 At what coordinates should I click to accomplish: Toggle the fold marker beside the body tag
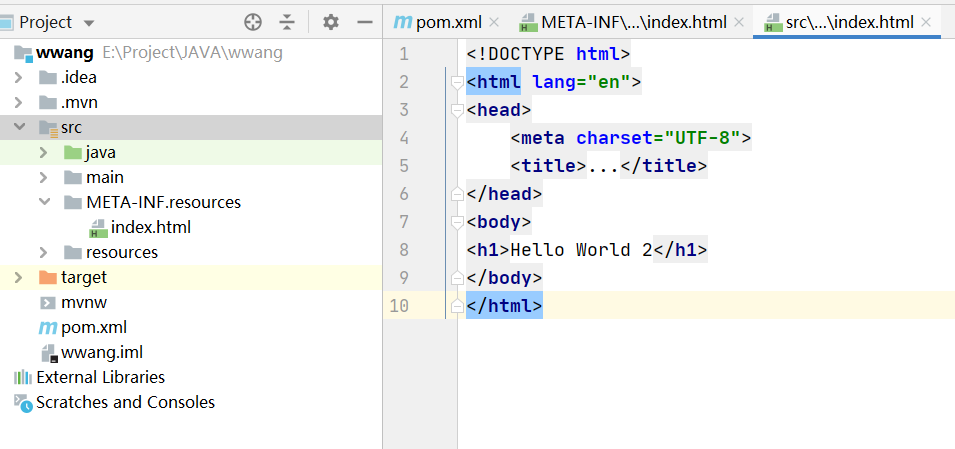[x=458, y=222]
